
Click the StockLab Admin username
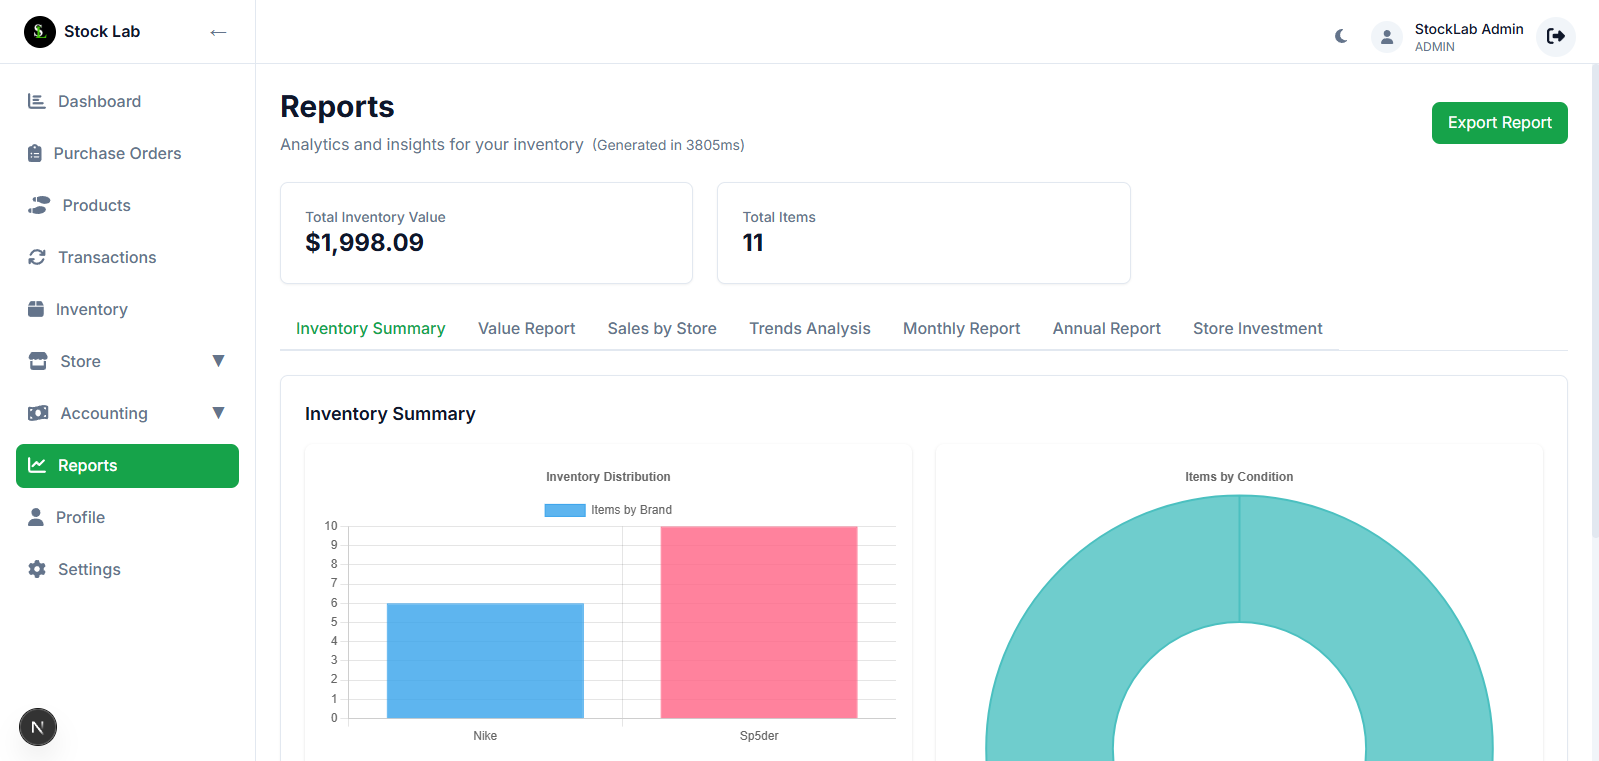point(1469,29)
